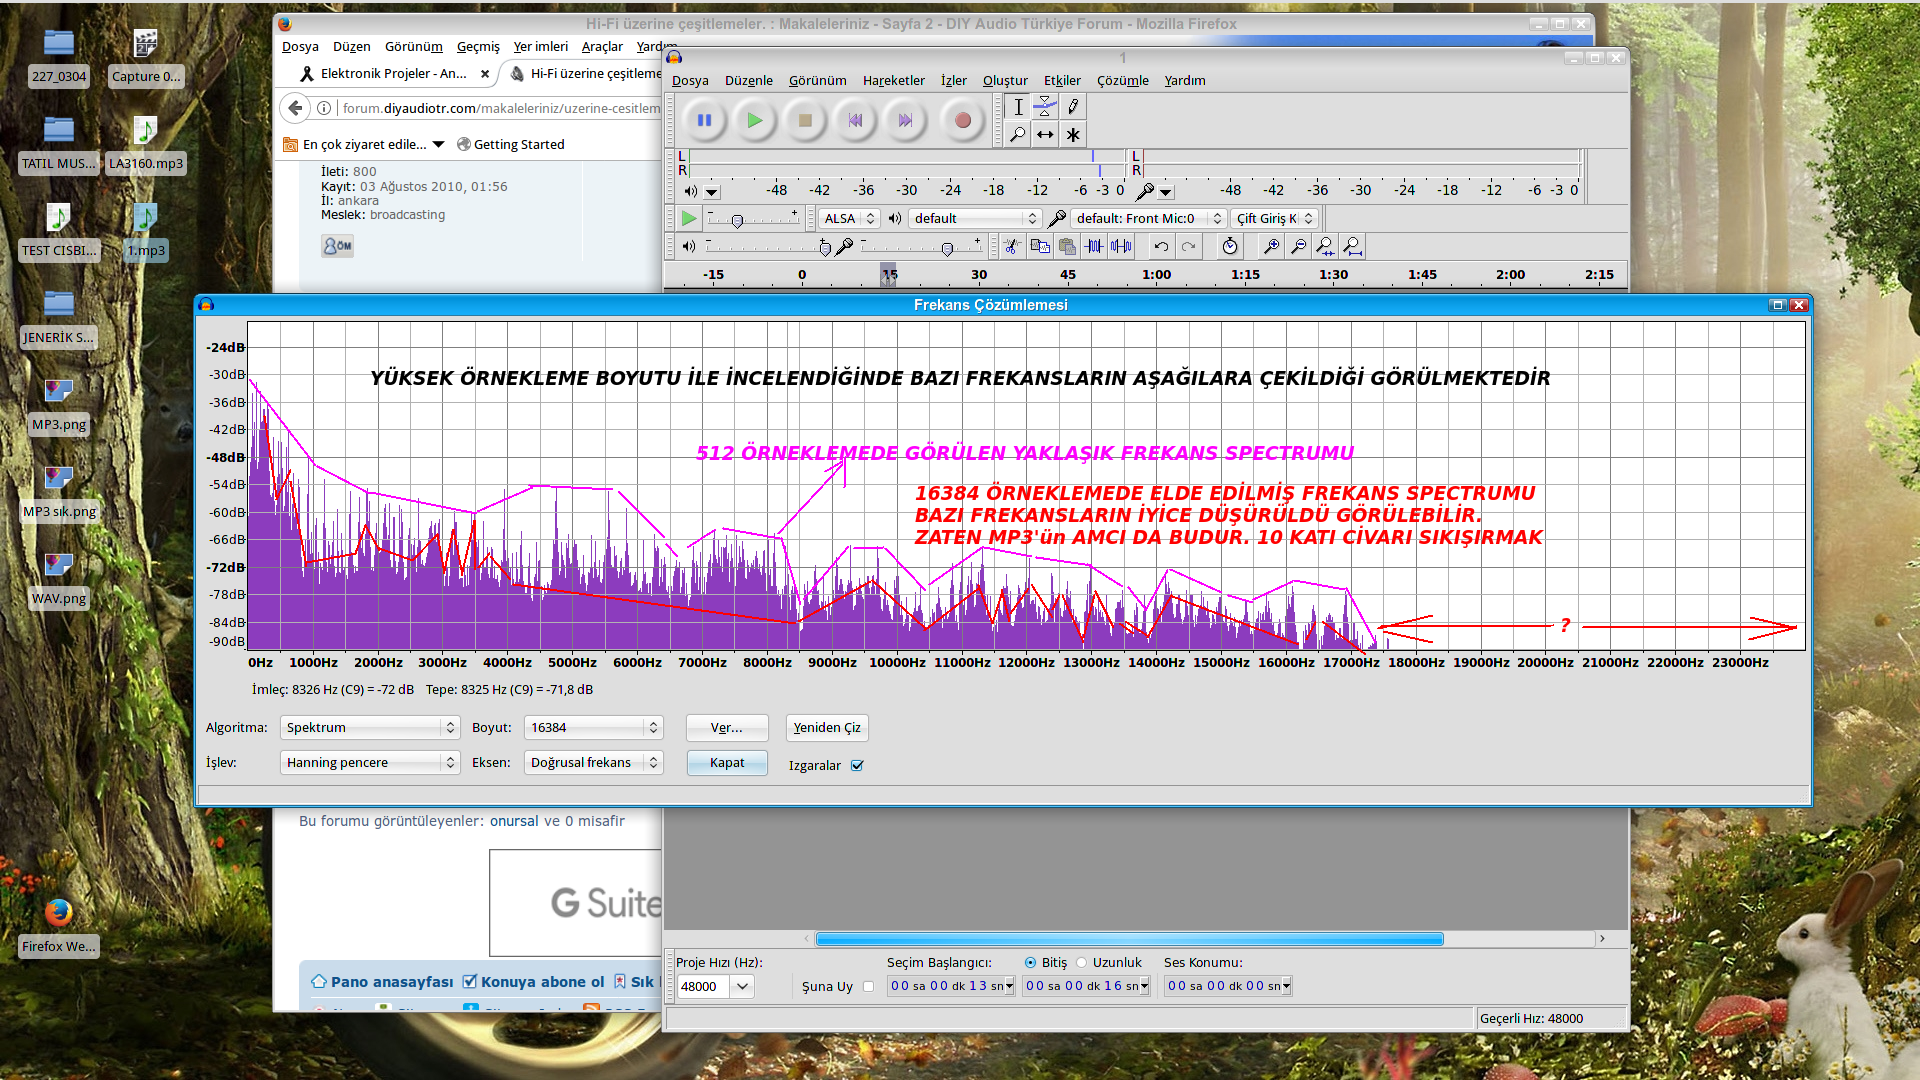Open the Algoritma Spektrum dropdown
Viewport: 1920px width, 1080px height.
pyautogui.click(x=370, y=728)
